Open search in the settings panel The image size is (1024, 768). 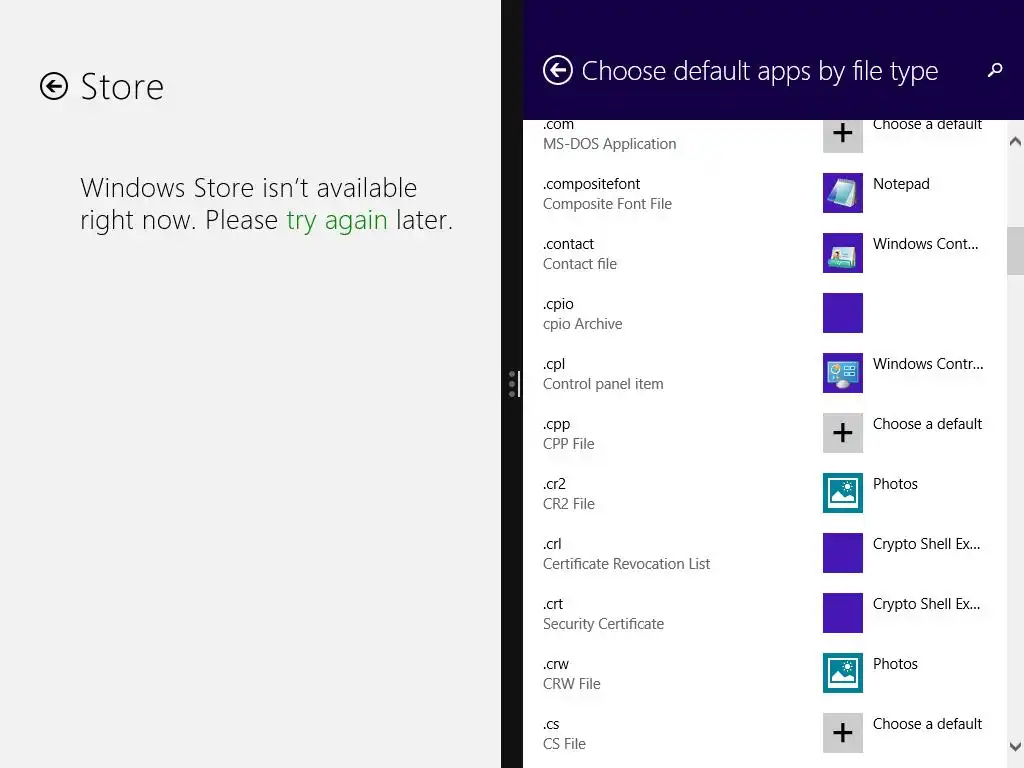pyautogui.click(x=995, y=70)
